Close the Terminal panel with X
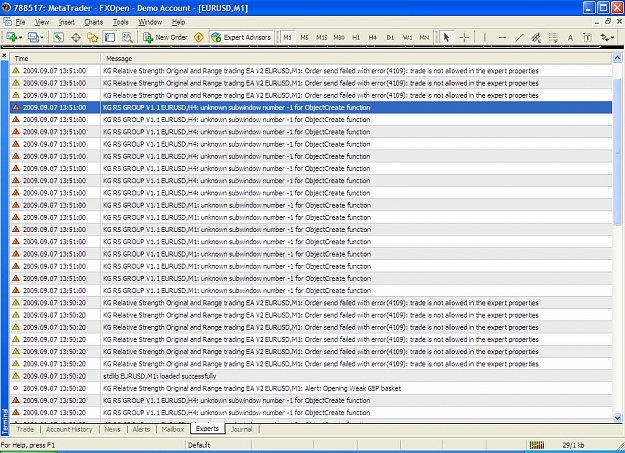Image resolution: width=625 pixels, height=453 pixels. coord(4,55)
